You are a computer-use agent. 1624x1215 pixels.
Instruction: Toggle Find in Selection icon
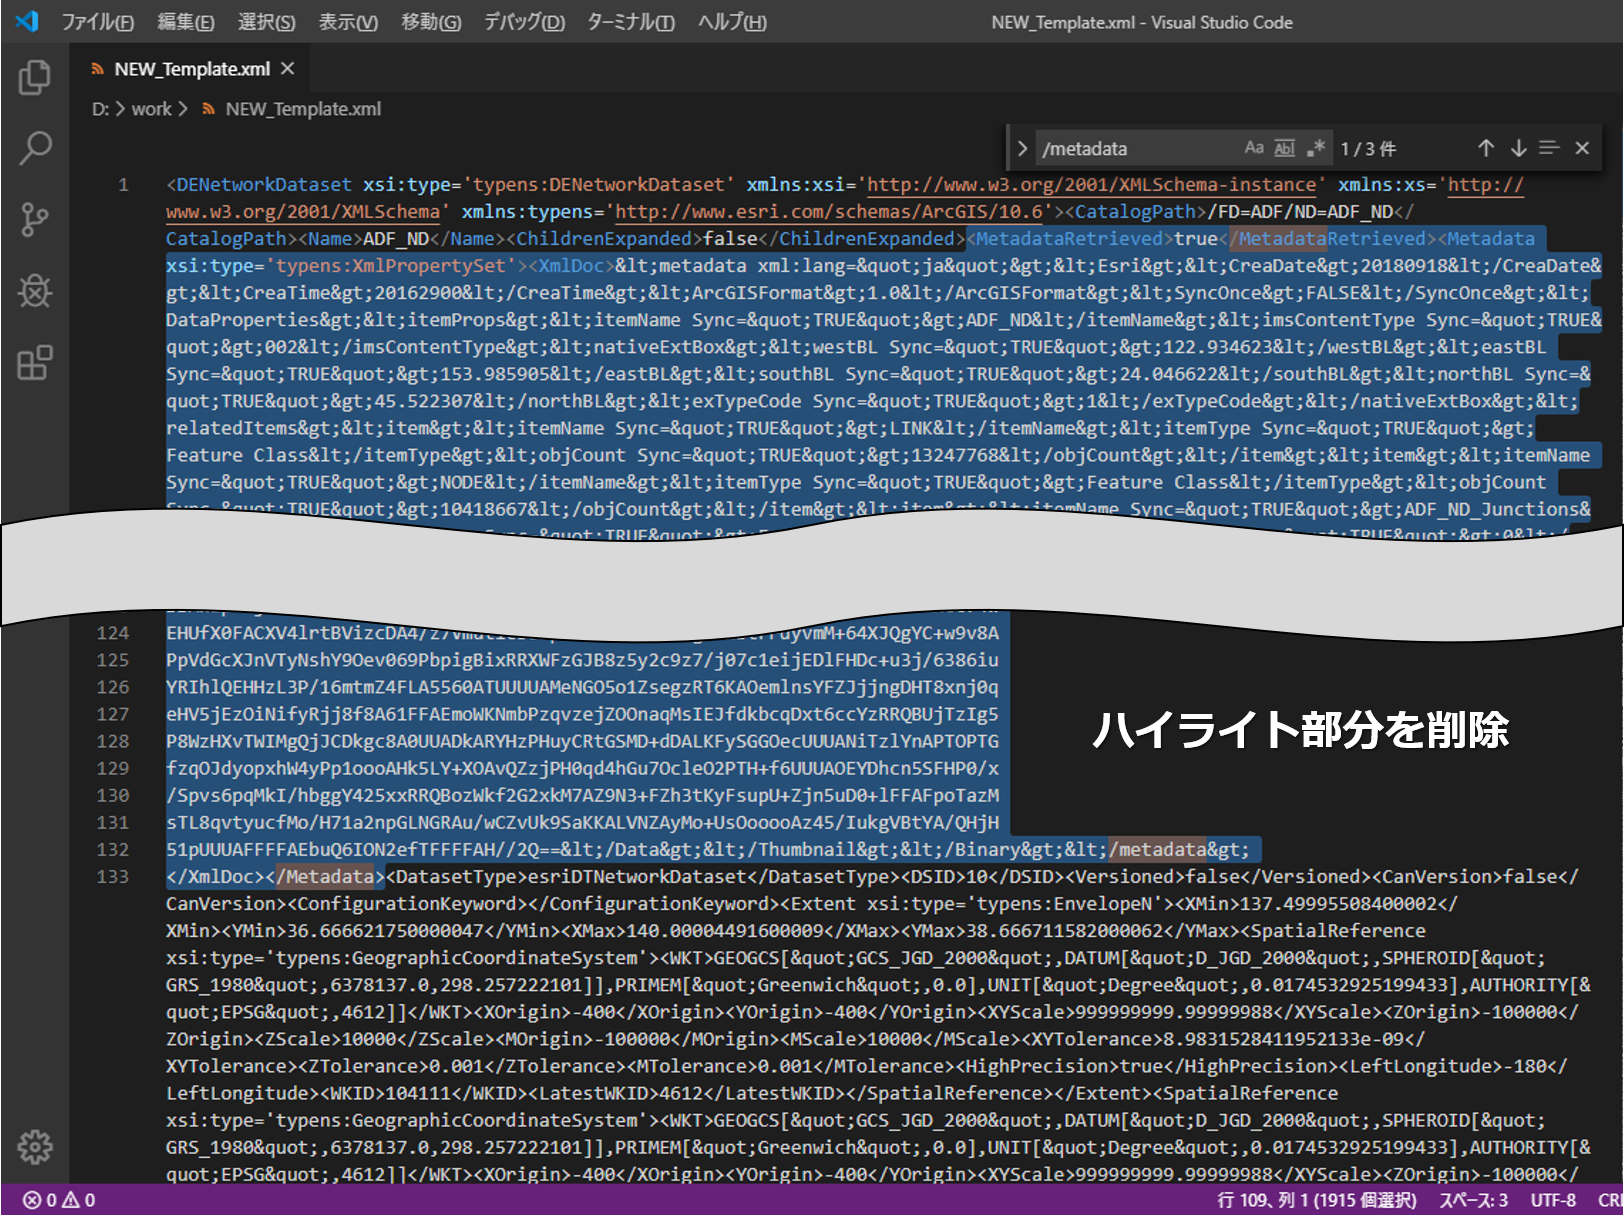point(1549,148)
